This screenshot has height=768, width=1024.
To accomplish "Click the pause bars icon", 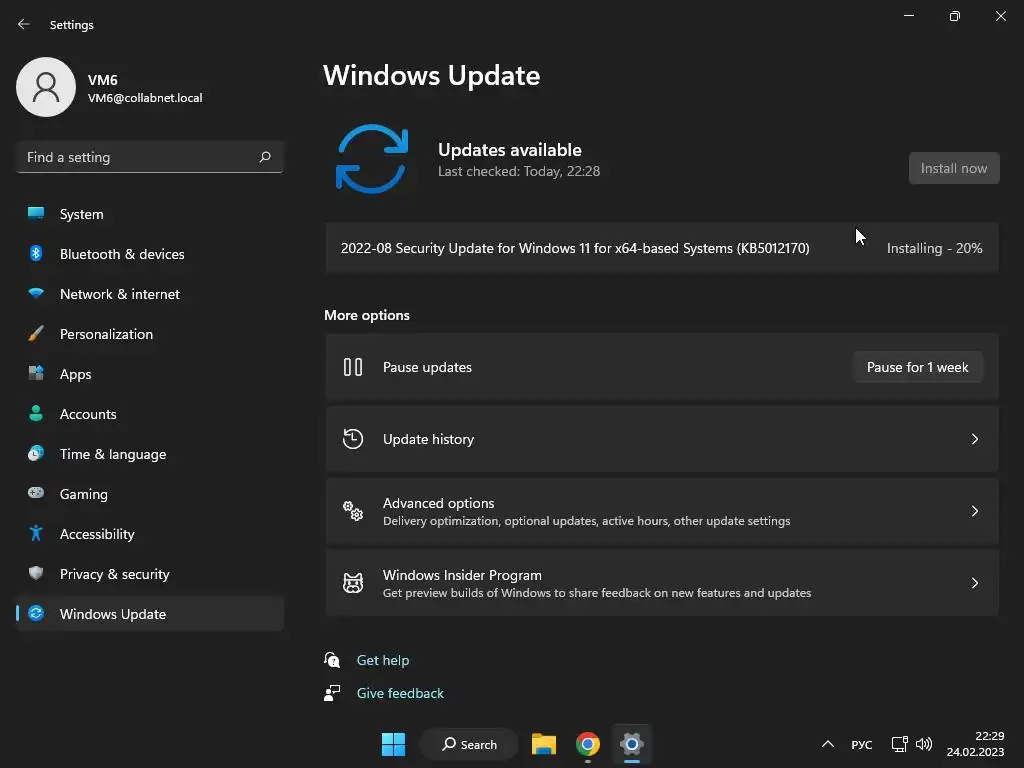I will point(353,367).
